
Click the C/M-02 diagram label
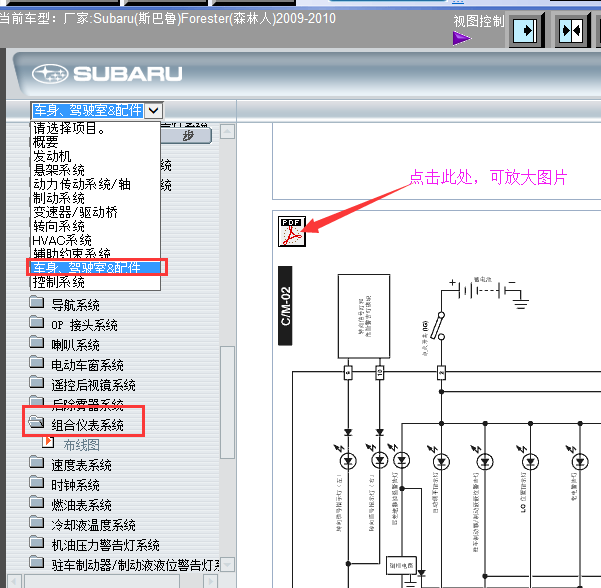point(285,305)
